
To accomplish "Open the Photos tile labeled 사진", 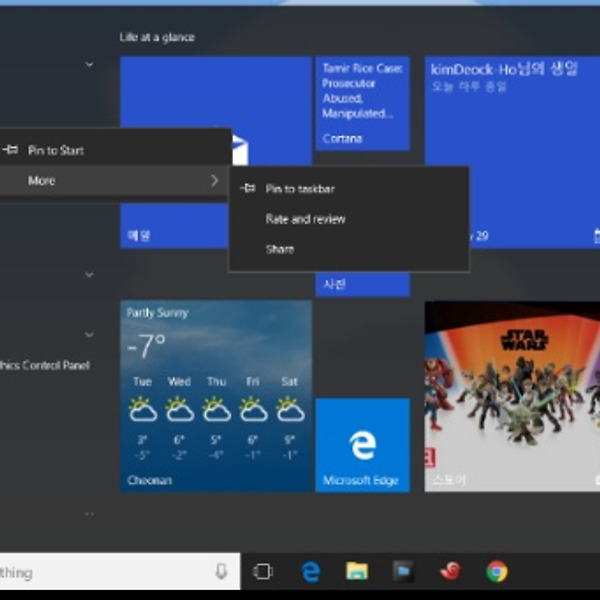I will point(362,284).
